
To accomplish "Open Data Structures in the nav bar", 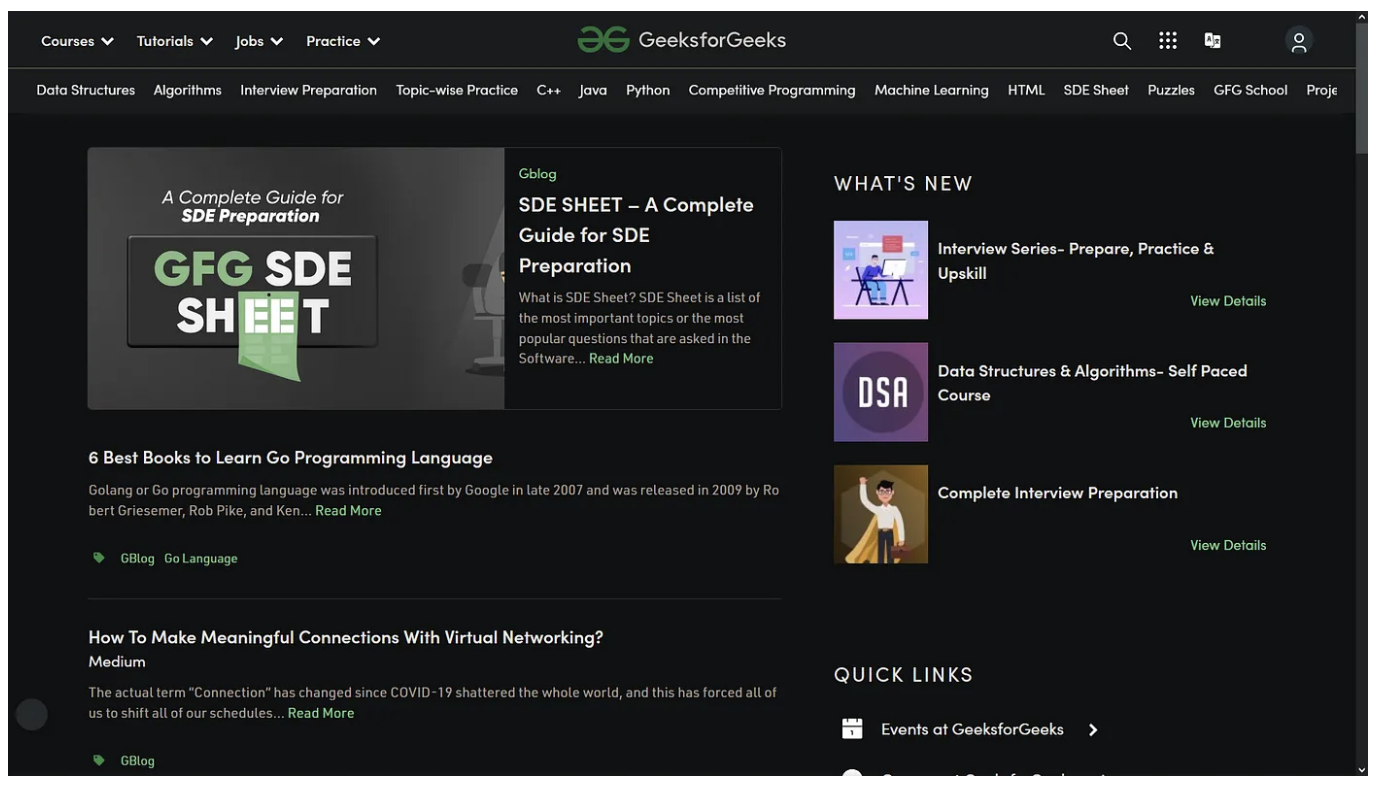I will pos(86,90).
